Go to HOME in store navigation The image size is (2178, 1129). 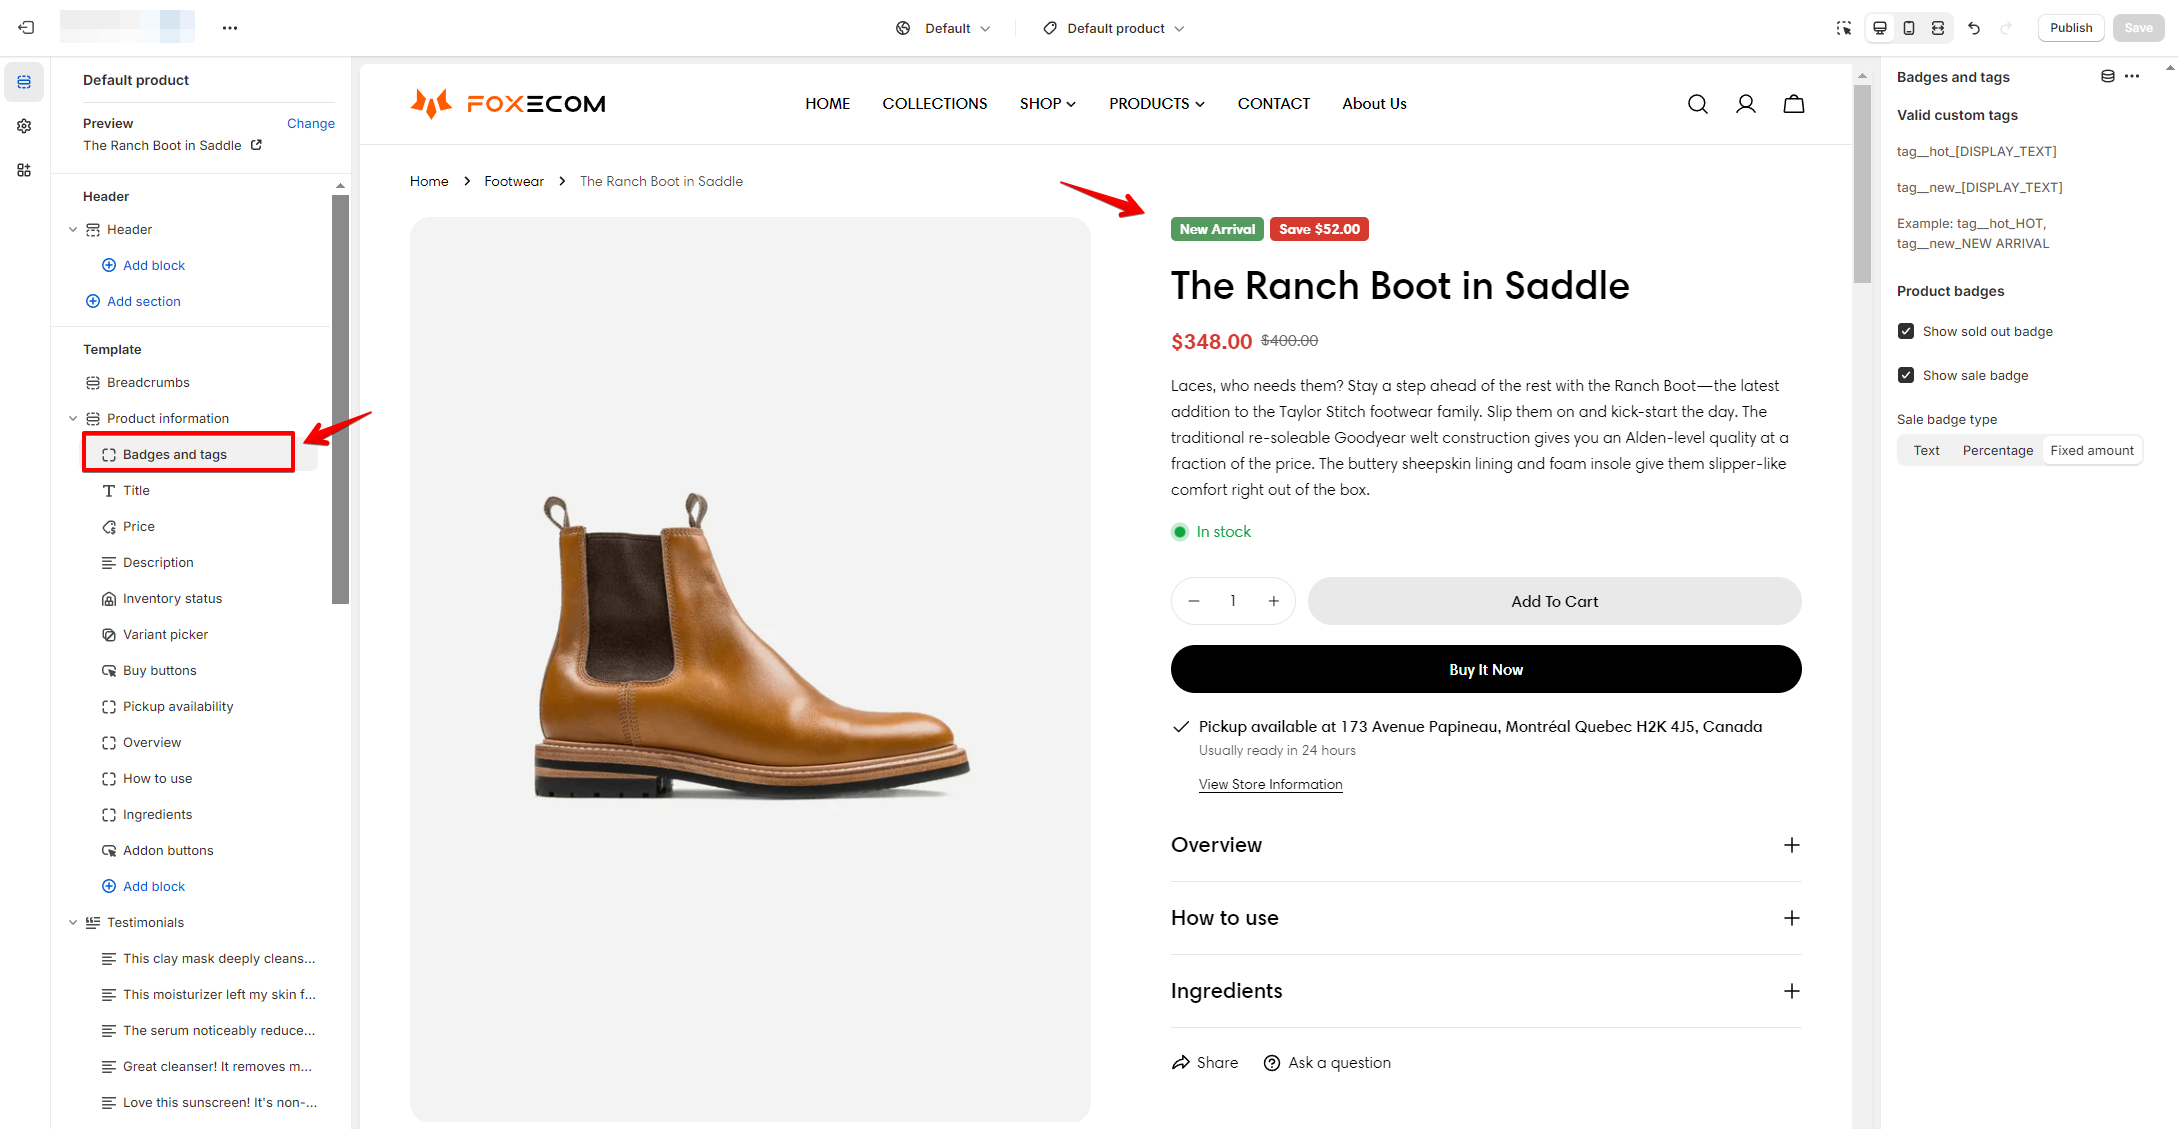[x=827, y=103]
